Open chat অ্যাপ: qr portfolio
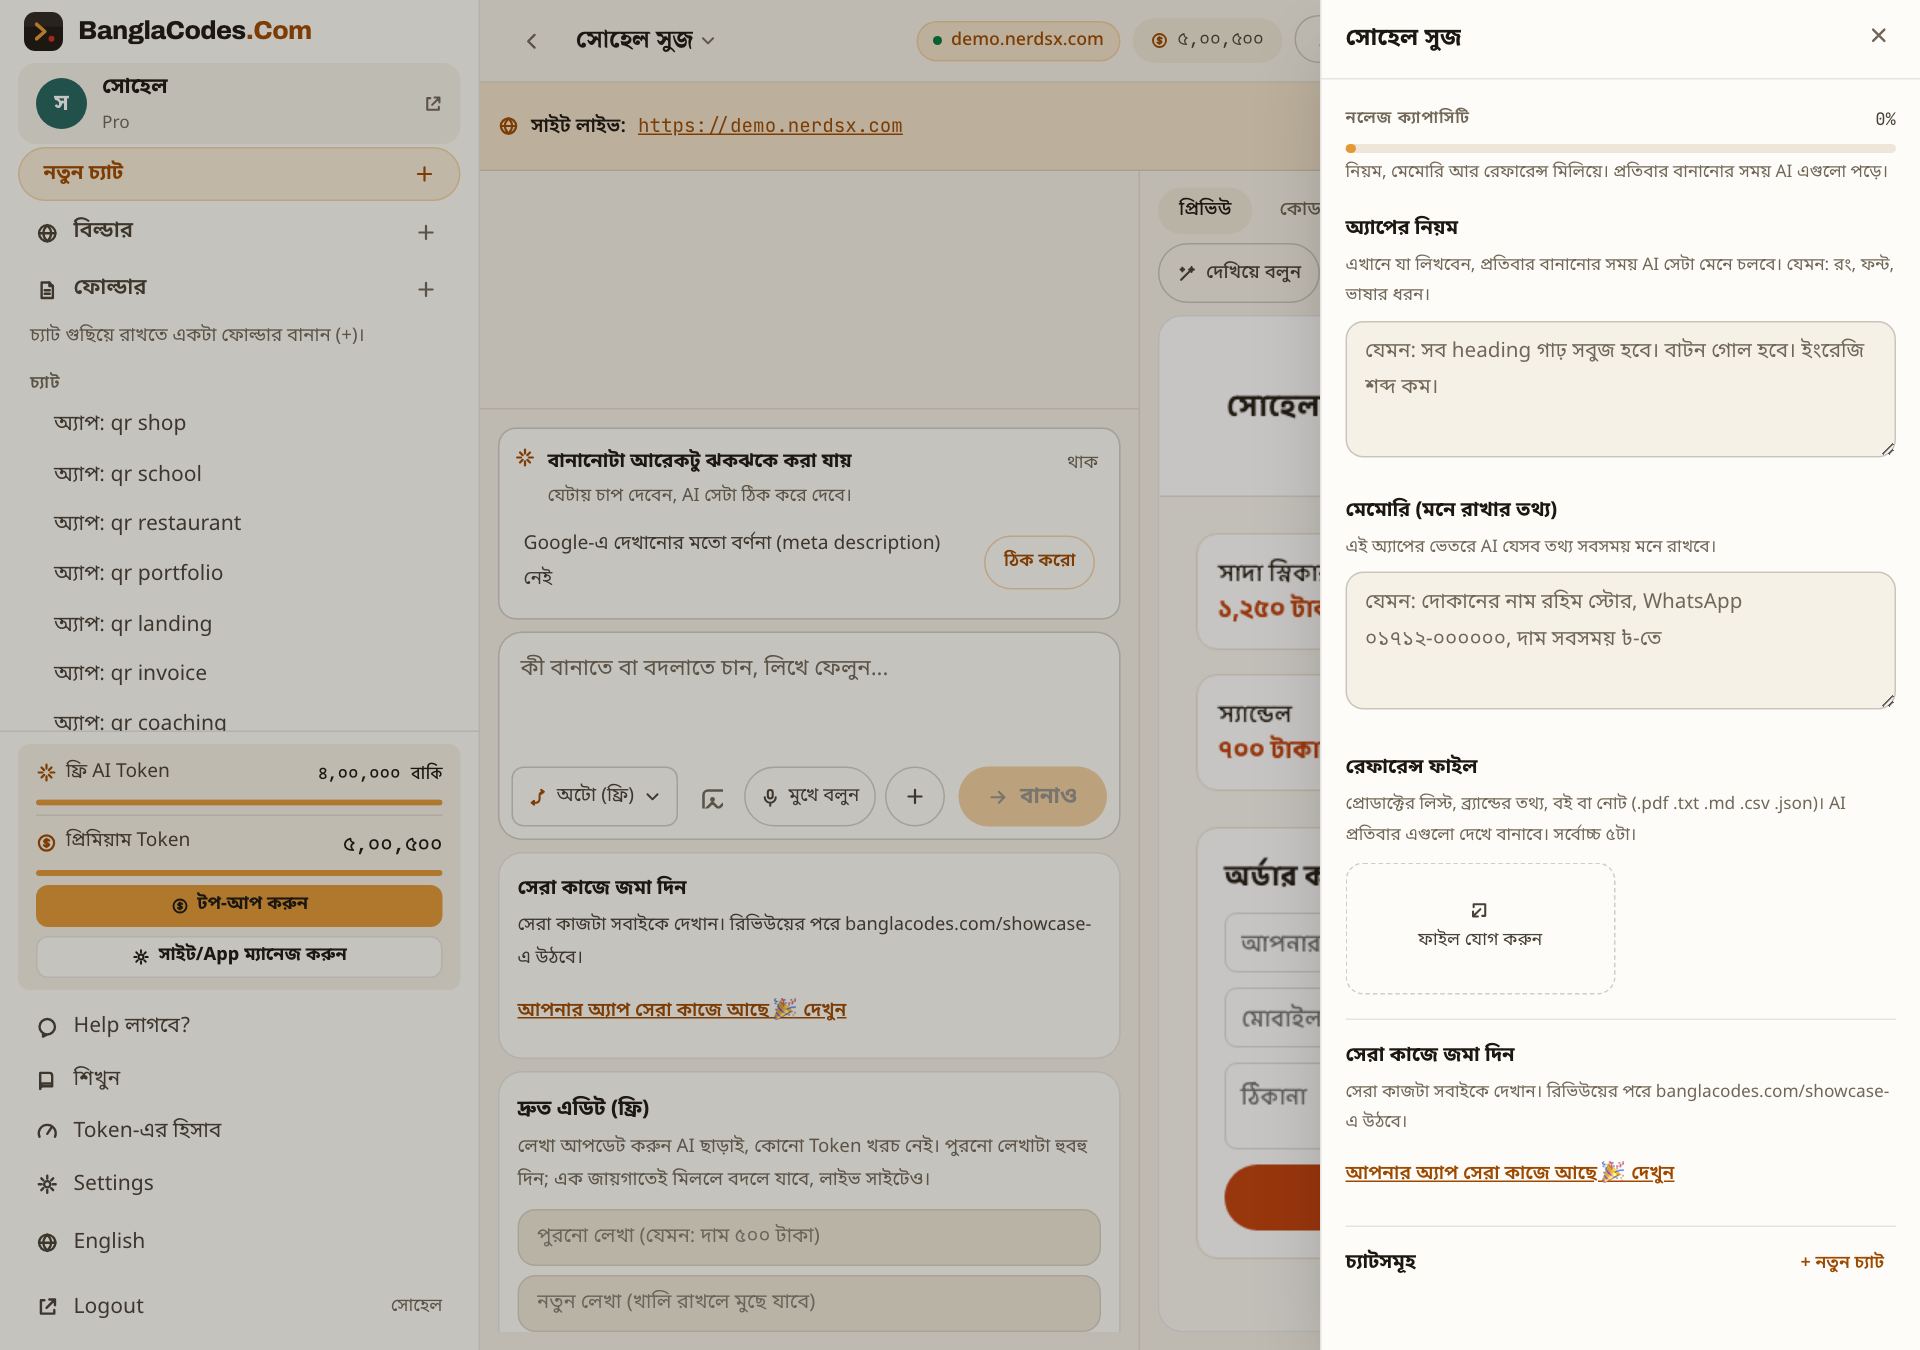 138,573
